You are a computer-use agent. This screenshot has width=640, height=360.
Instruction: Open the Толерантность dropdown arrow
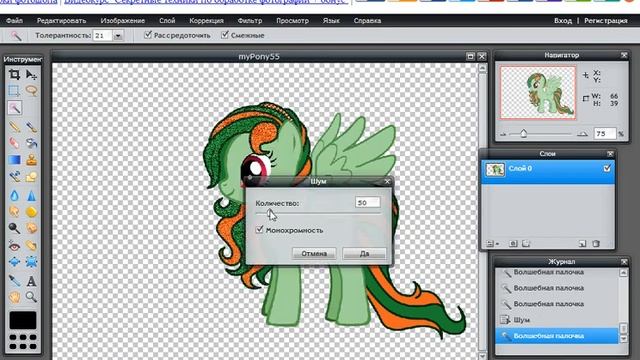tap(118, 36)
